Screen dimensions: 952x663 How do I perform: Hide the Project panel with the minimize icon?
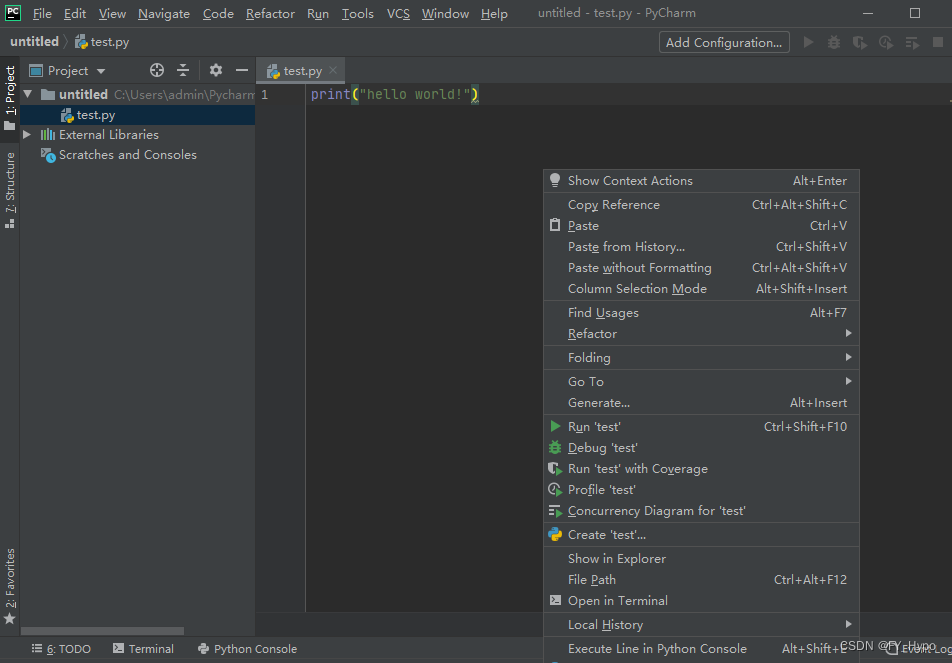click(241, 70)
